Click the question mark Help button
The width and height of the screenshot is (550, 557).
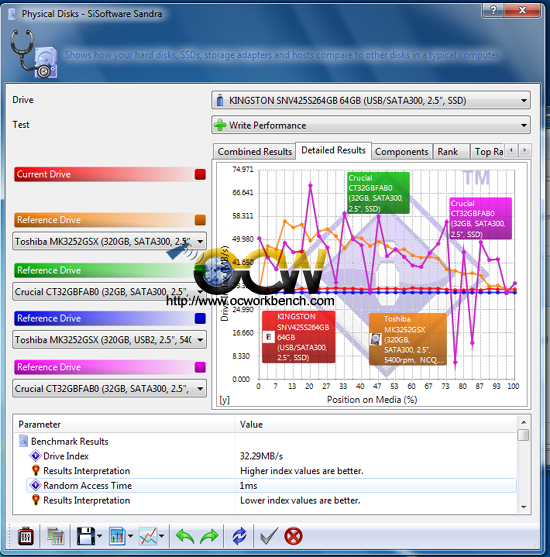pos(493,10)
